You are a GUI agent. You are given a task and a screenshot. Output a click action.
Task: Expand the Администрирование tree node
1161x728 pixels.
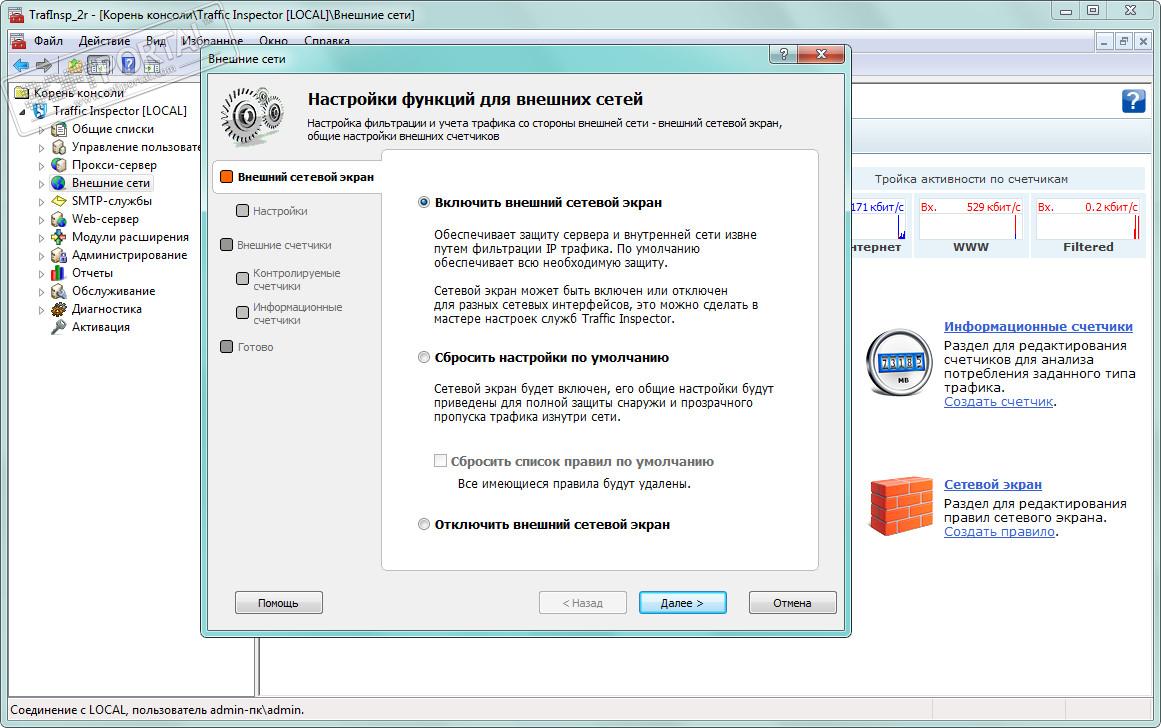(41, 256)
